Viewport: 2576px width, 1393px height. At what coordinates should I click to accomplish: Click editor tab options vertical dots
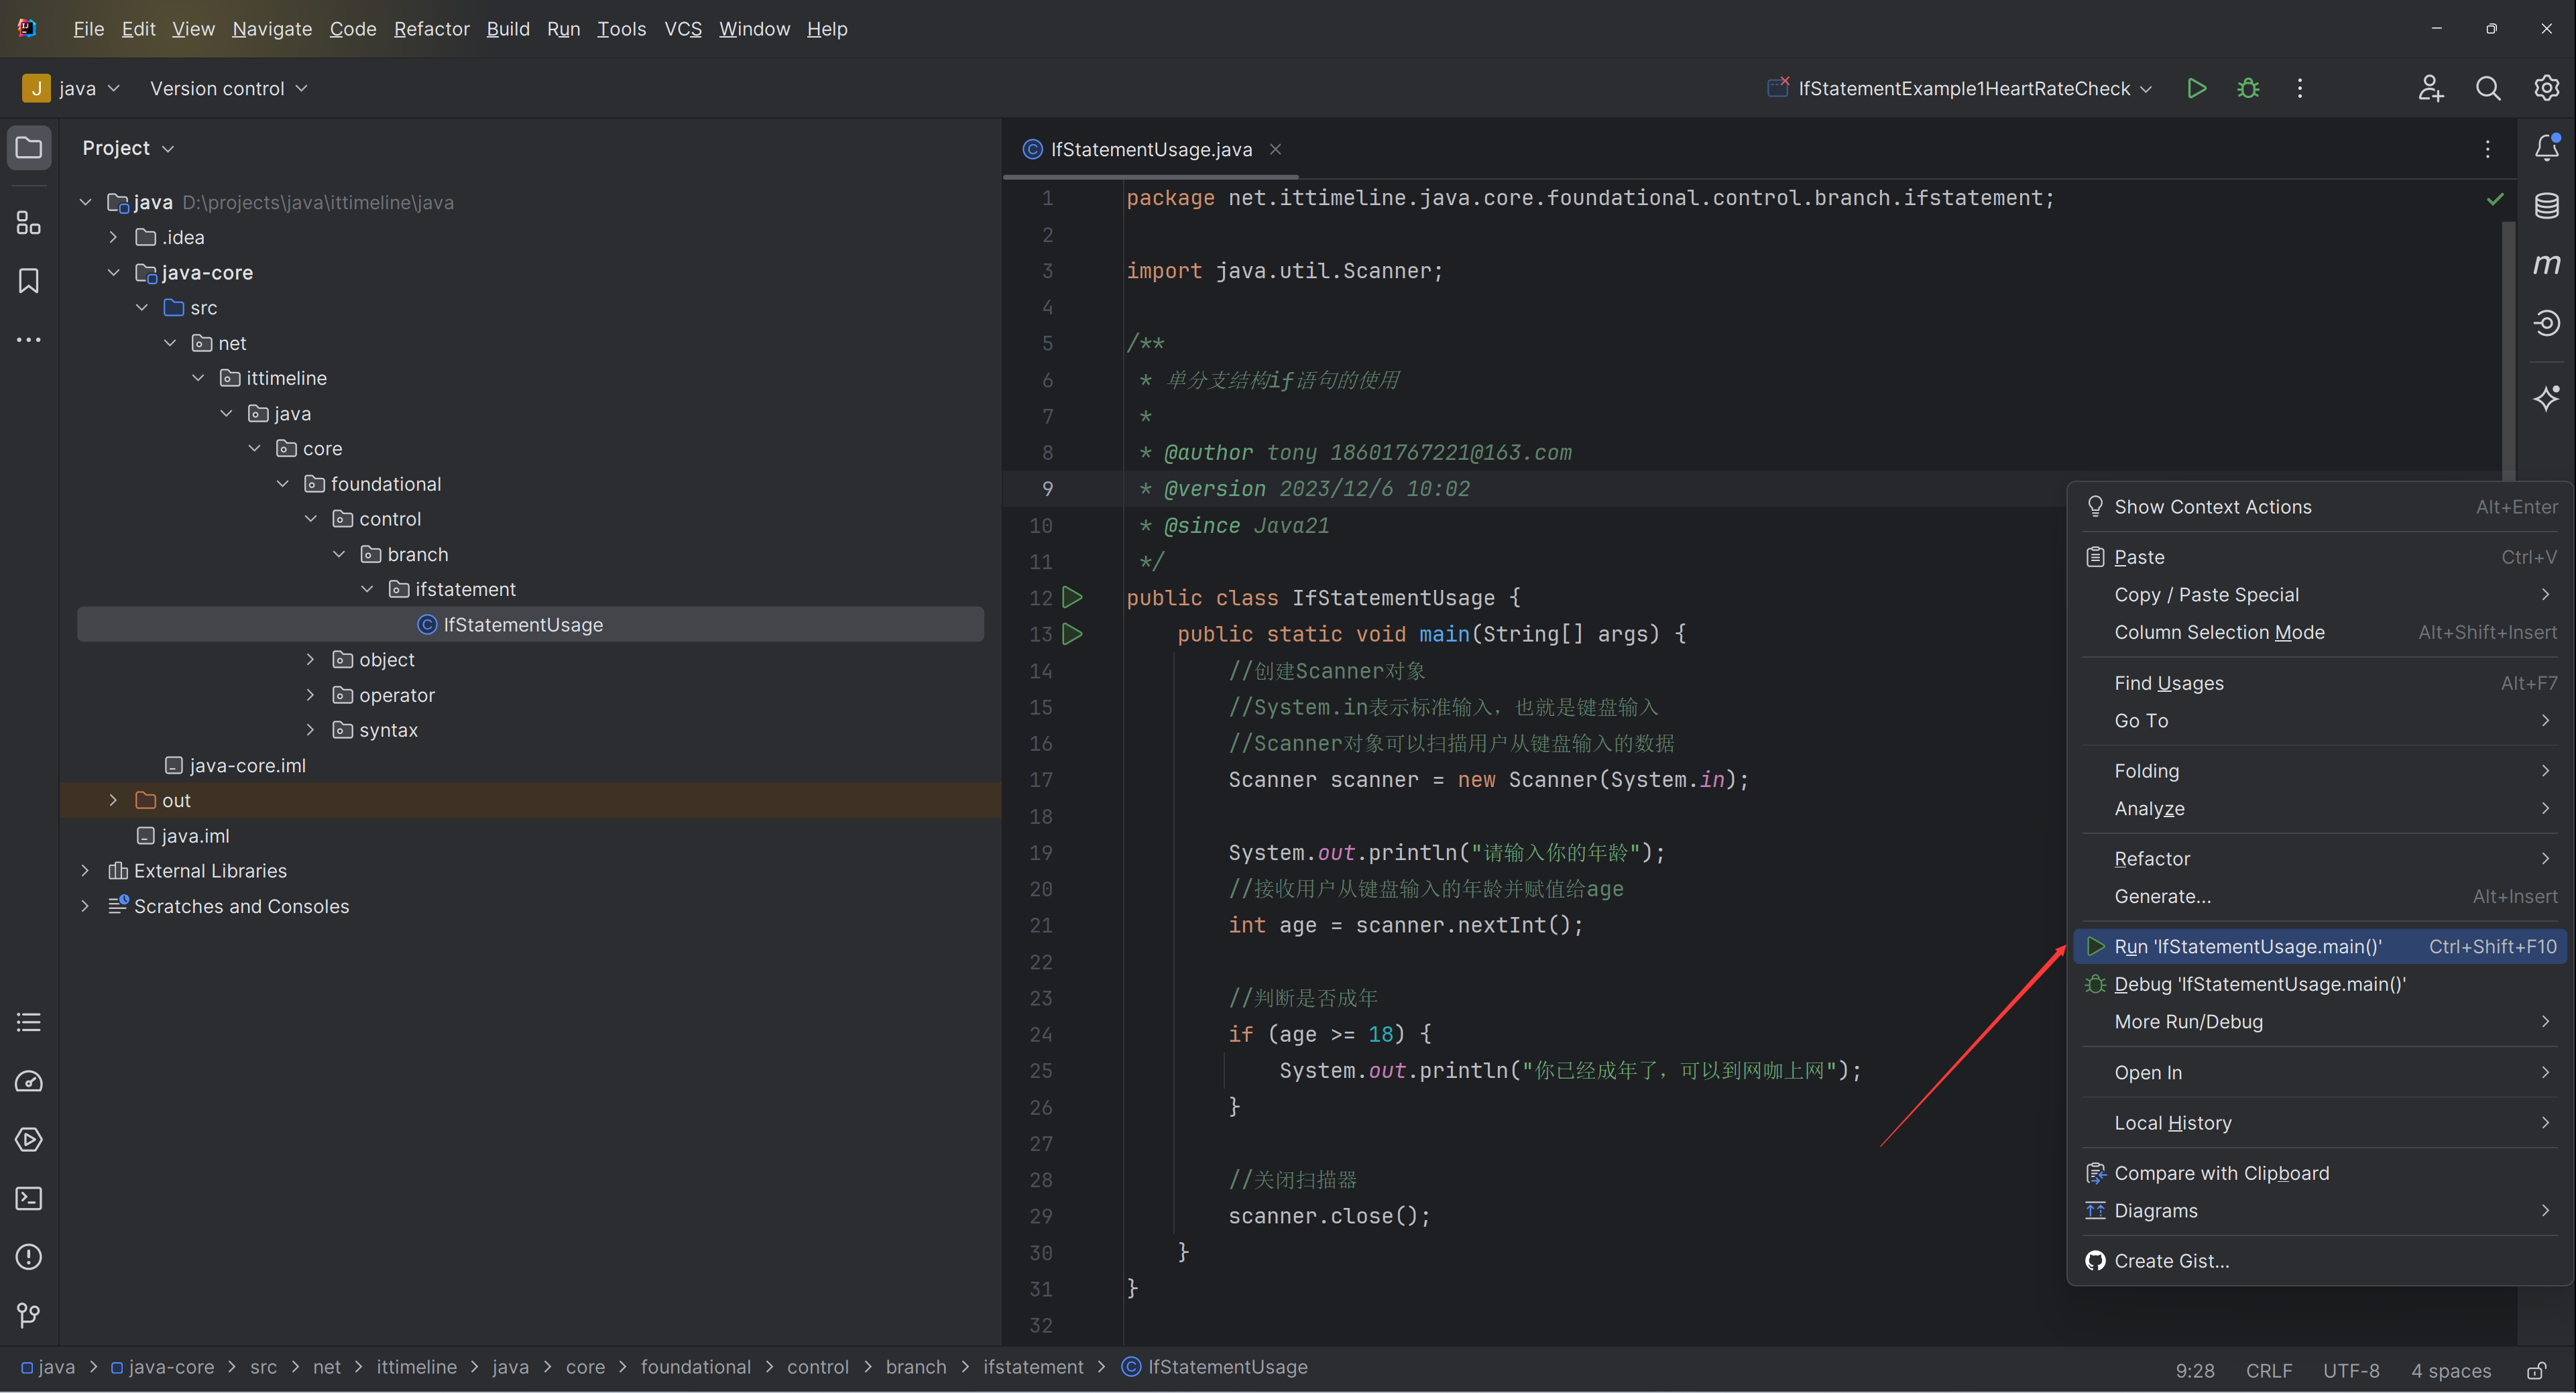(2487, 149)
